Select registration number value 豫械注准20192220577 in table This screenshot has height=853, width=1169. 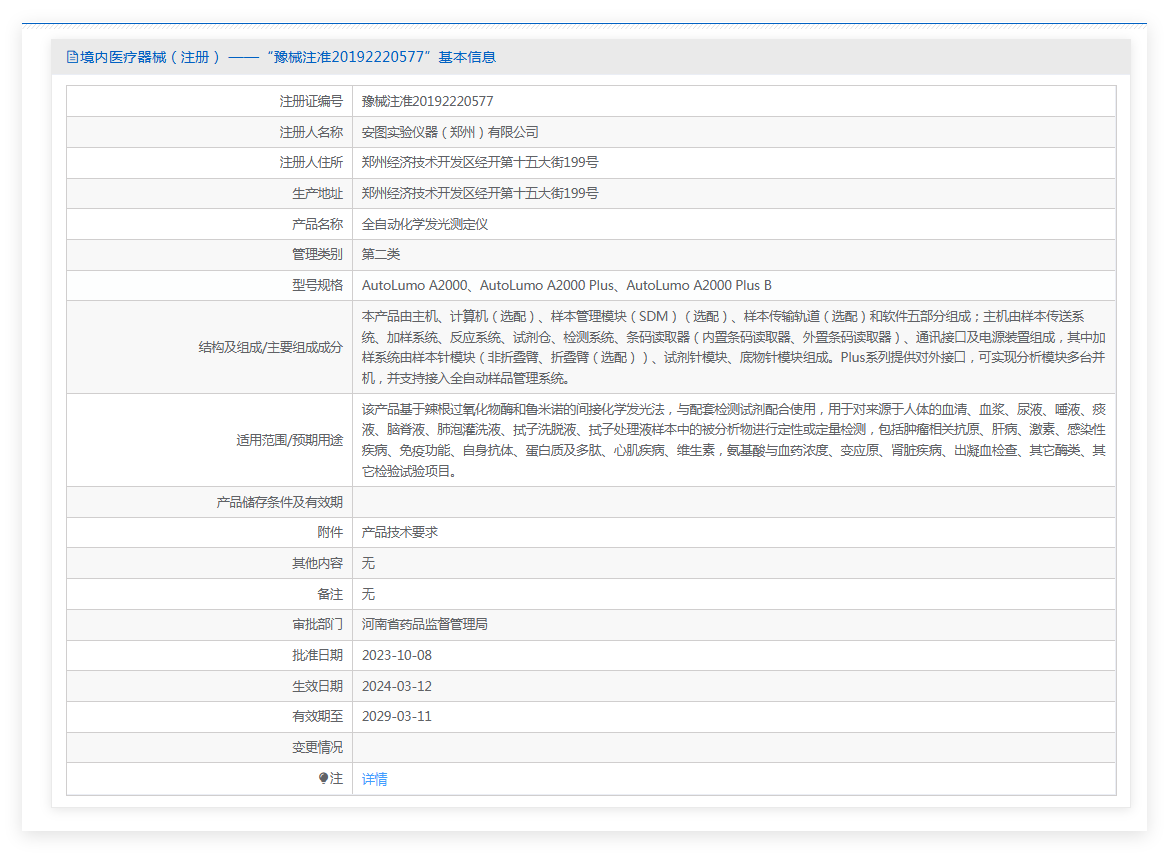pos(427,101)
